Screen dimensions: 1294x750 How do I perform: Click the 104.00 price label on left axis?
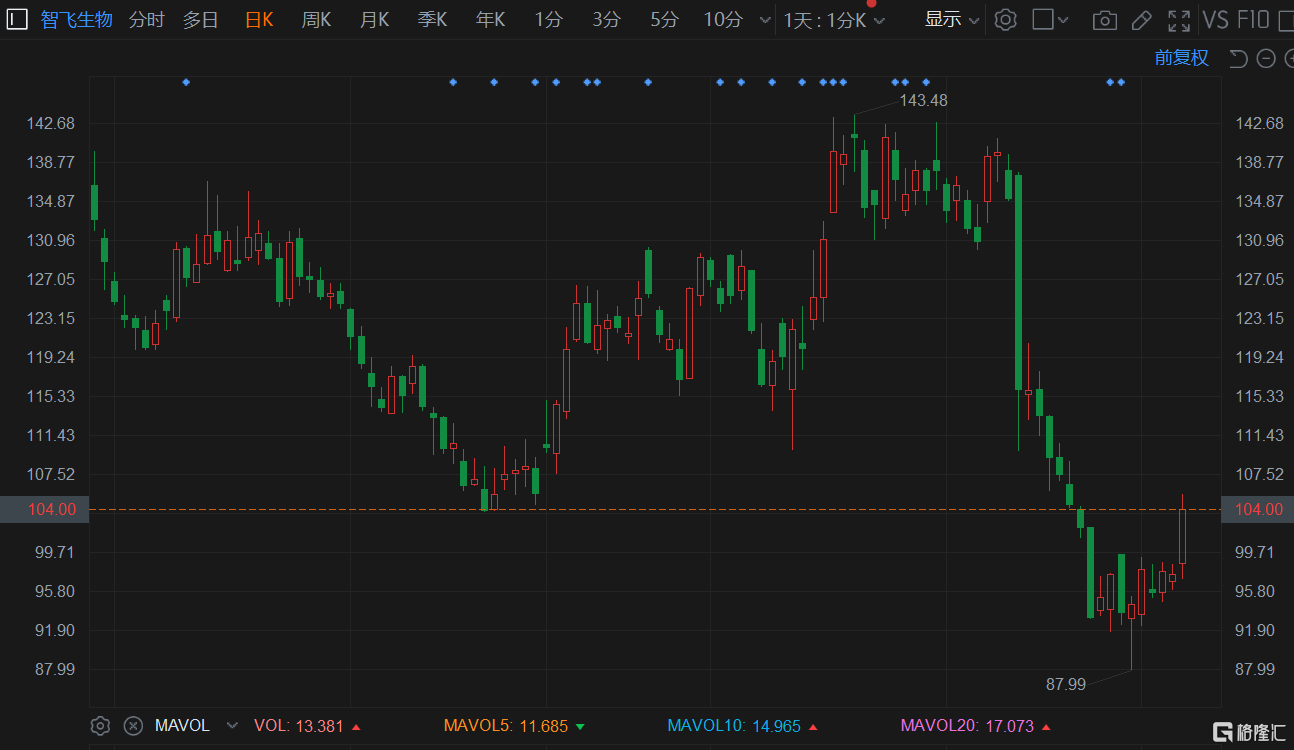tap(52, 509)
